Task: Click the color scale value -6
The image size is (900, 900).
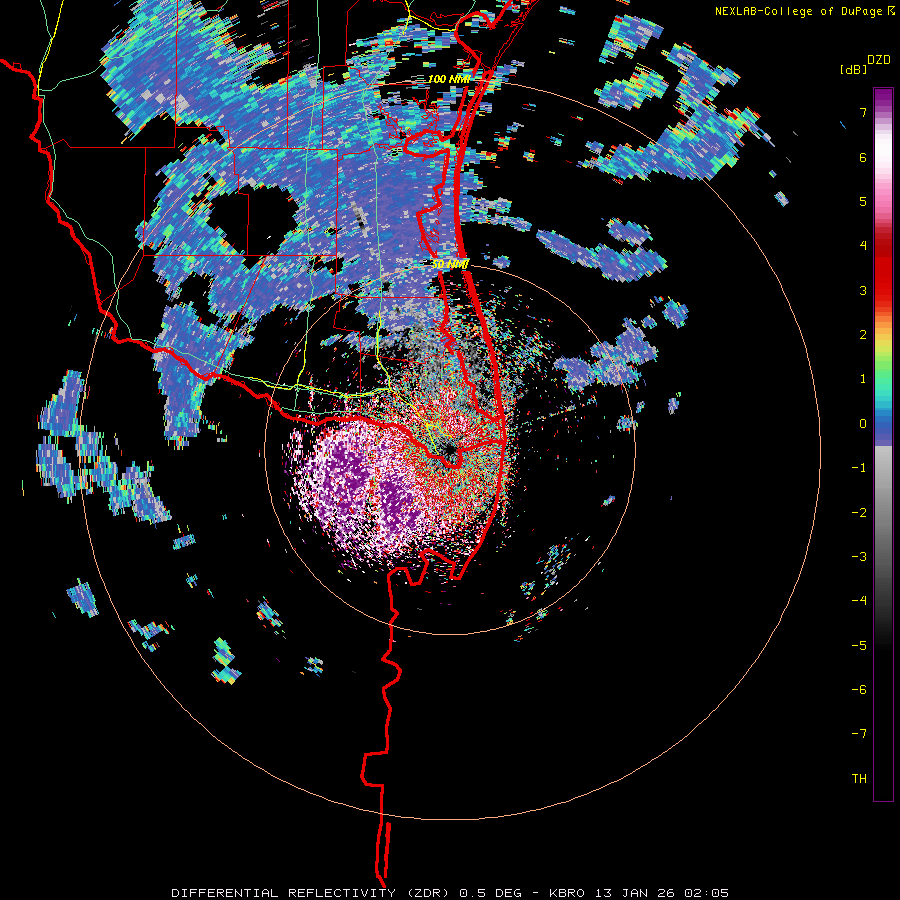Action: click(859, 690)
